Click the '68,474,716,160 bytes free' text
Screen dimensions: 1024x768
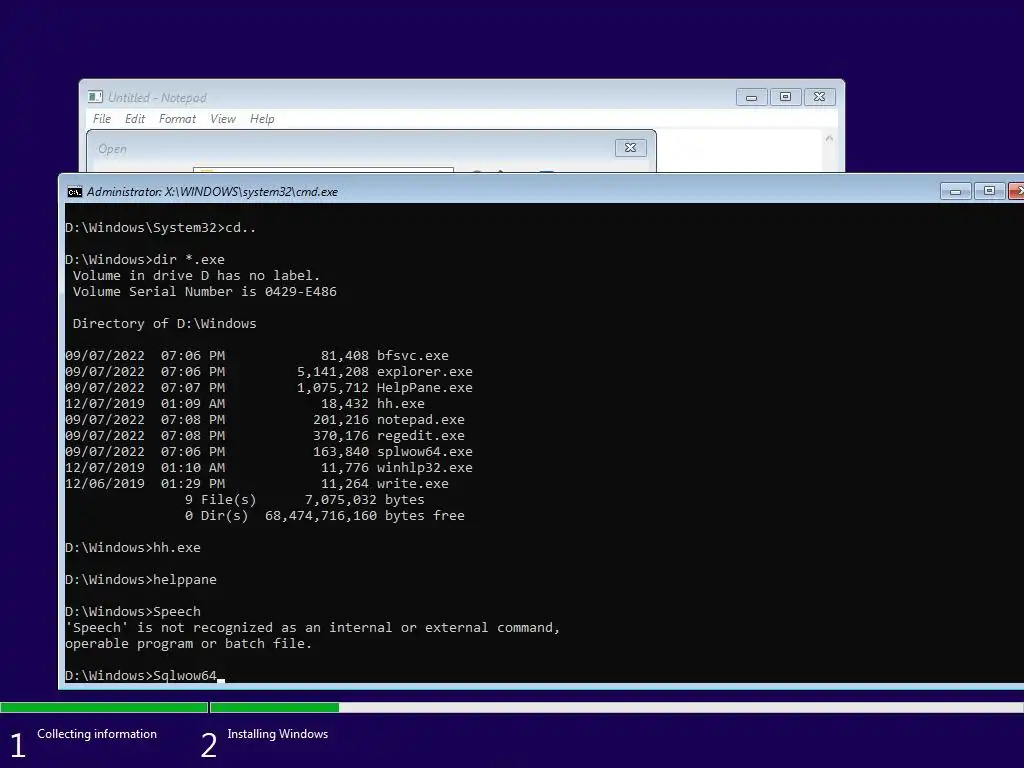(x=364, y=516)
